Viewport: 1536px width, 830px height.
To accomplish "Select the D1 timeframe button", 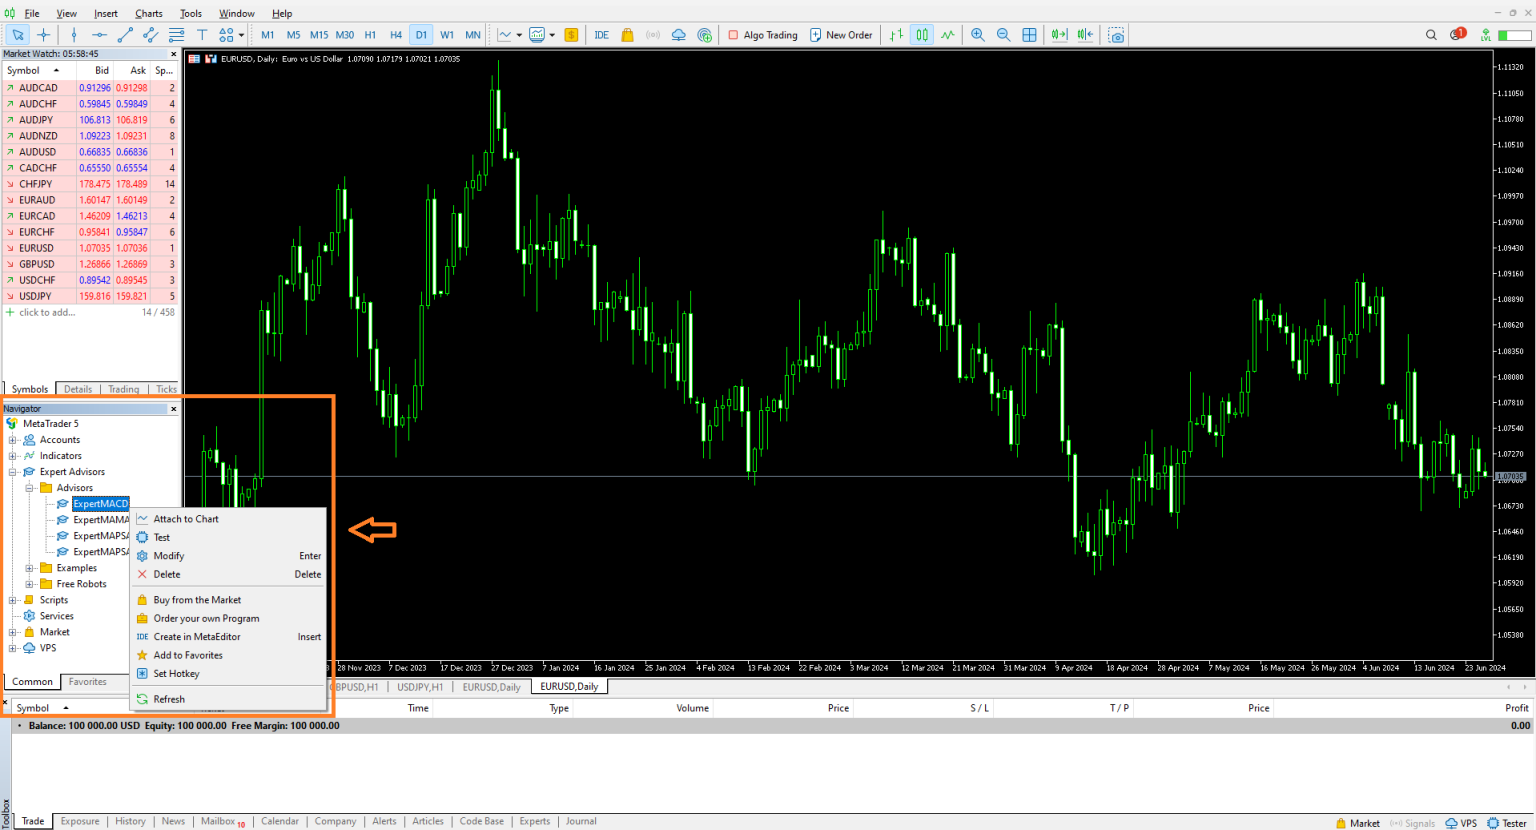I will pyautogui.click(x=420, y=34).
